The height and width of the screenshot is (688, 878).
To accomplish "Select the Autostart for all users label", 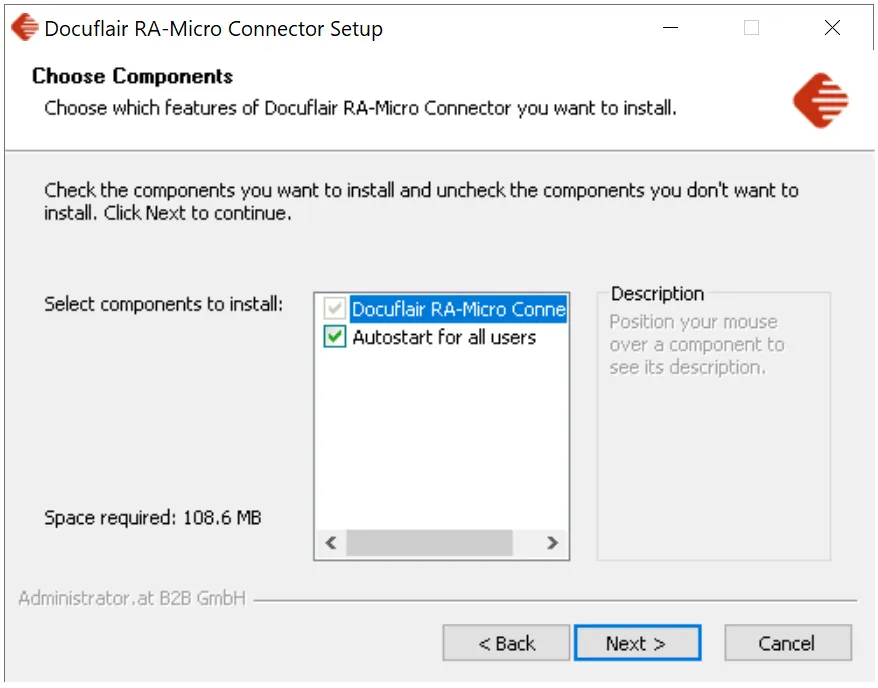I will coord(444,338).
